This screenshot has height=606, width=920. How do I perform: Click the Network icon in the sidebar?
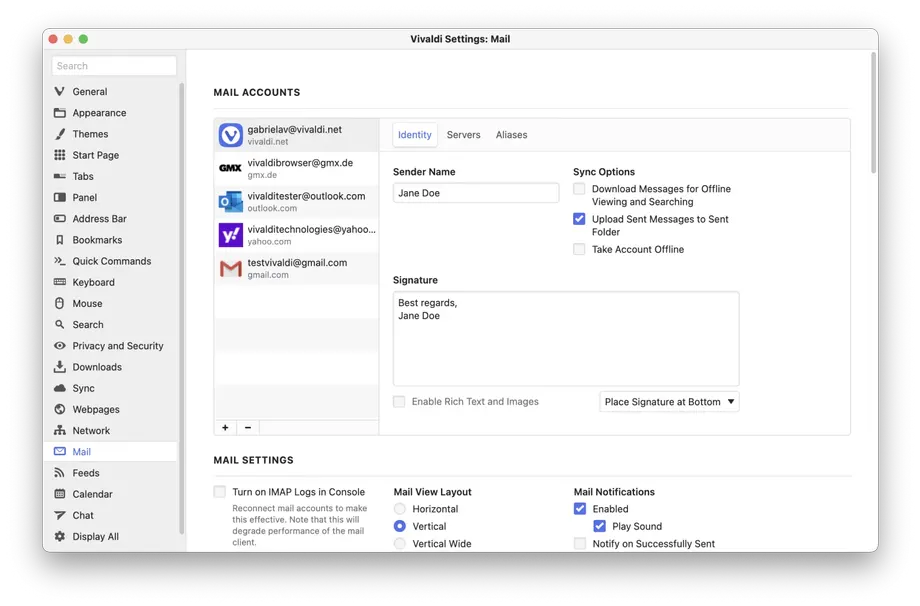click(59, 430)
